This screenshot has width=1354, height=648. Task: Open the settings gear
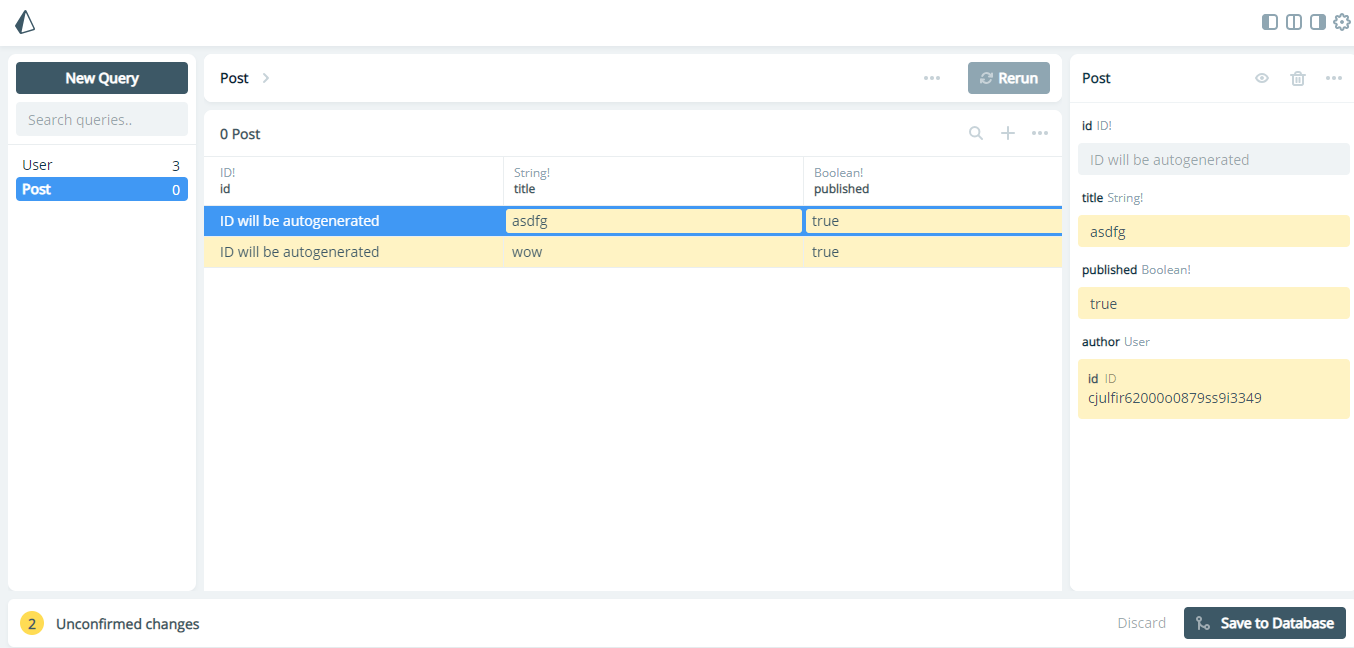pos(1341,21)
